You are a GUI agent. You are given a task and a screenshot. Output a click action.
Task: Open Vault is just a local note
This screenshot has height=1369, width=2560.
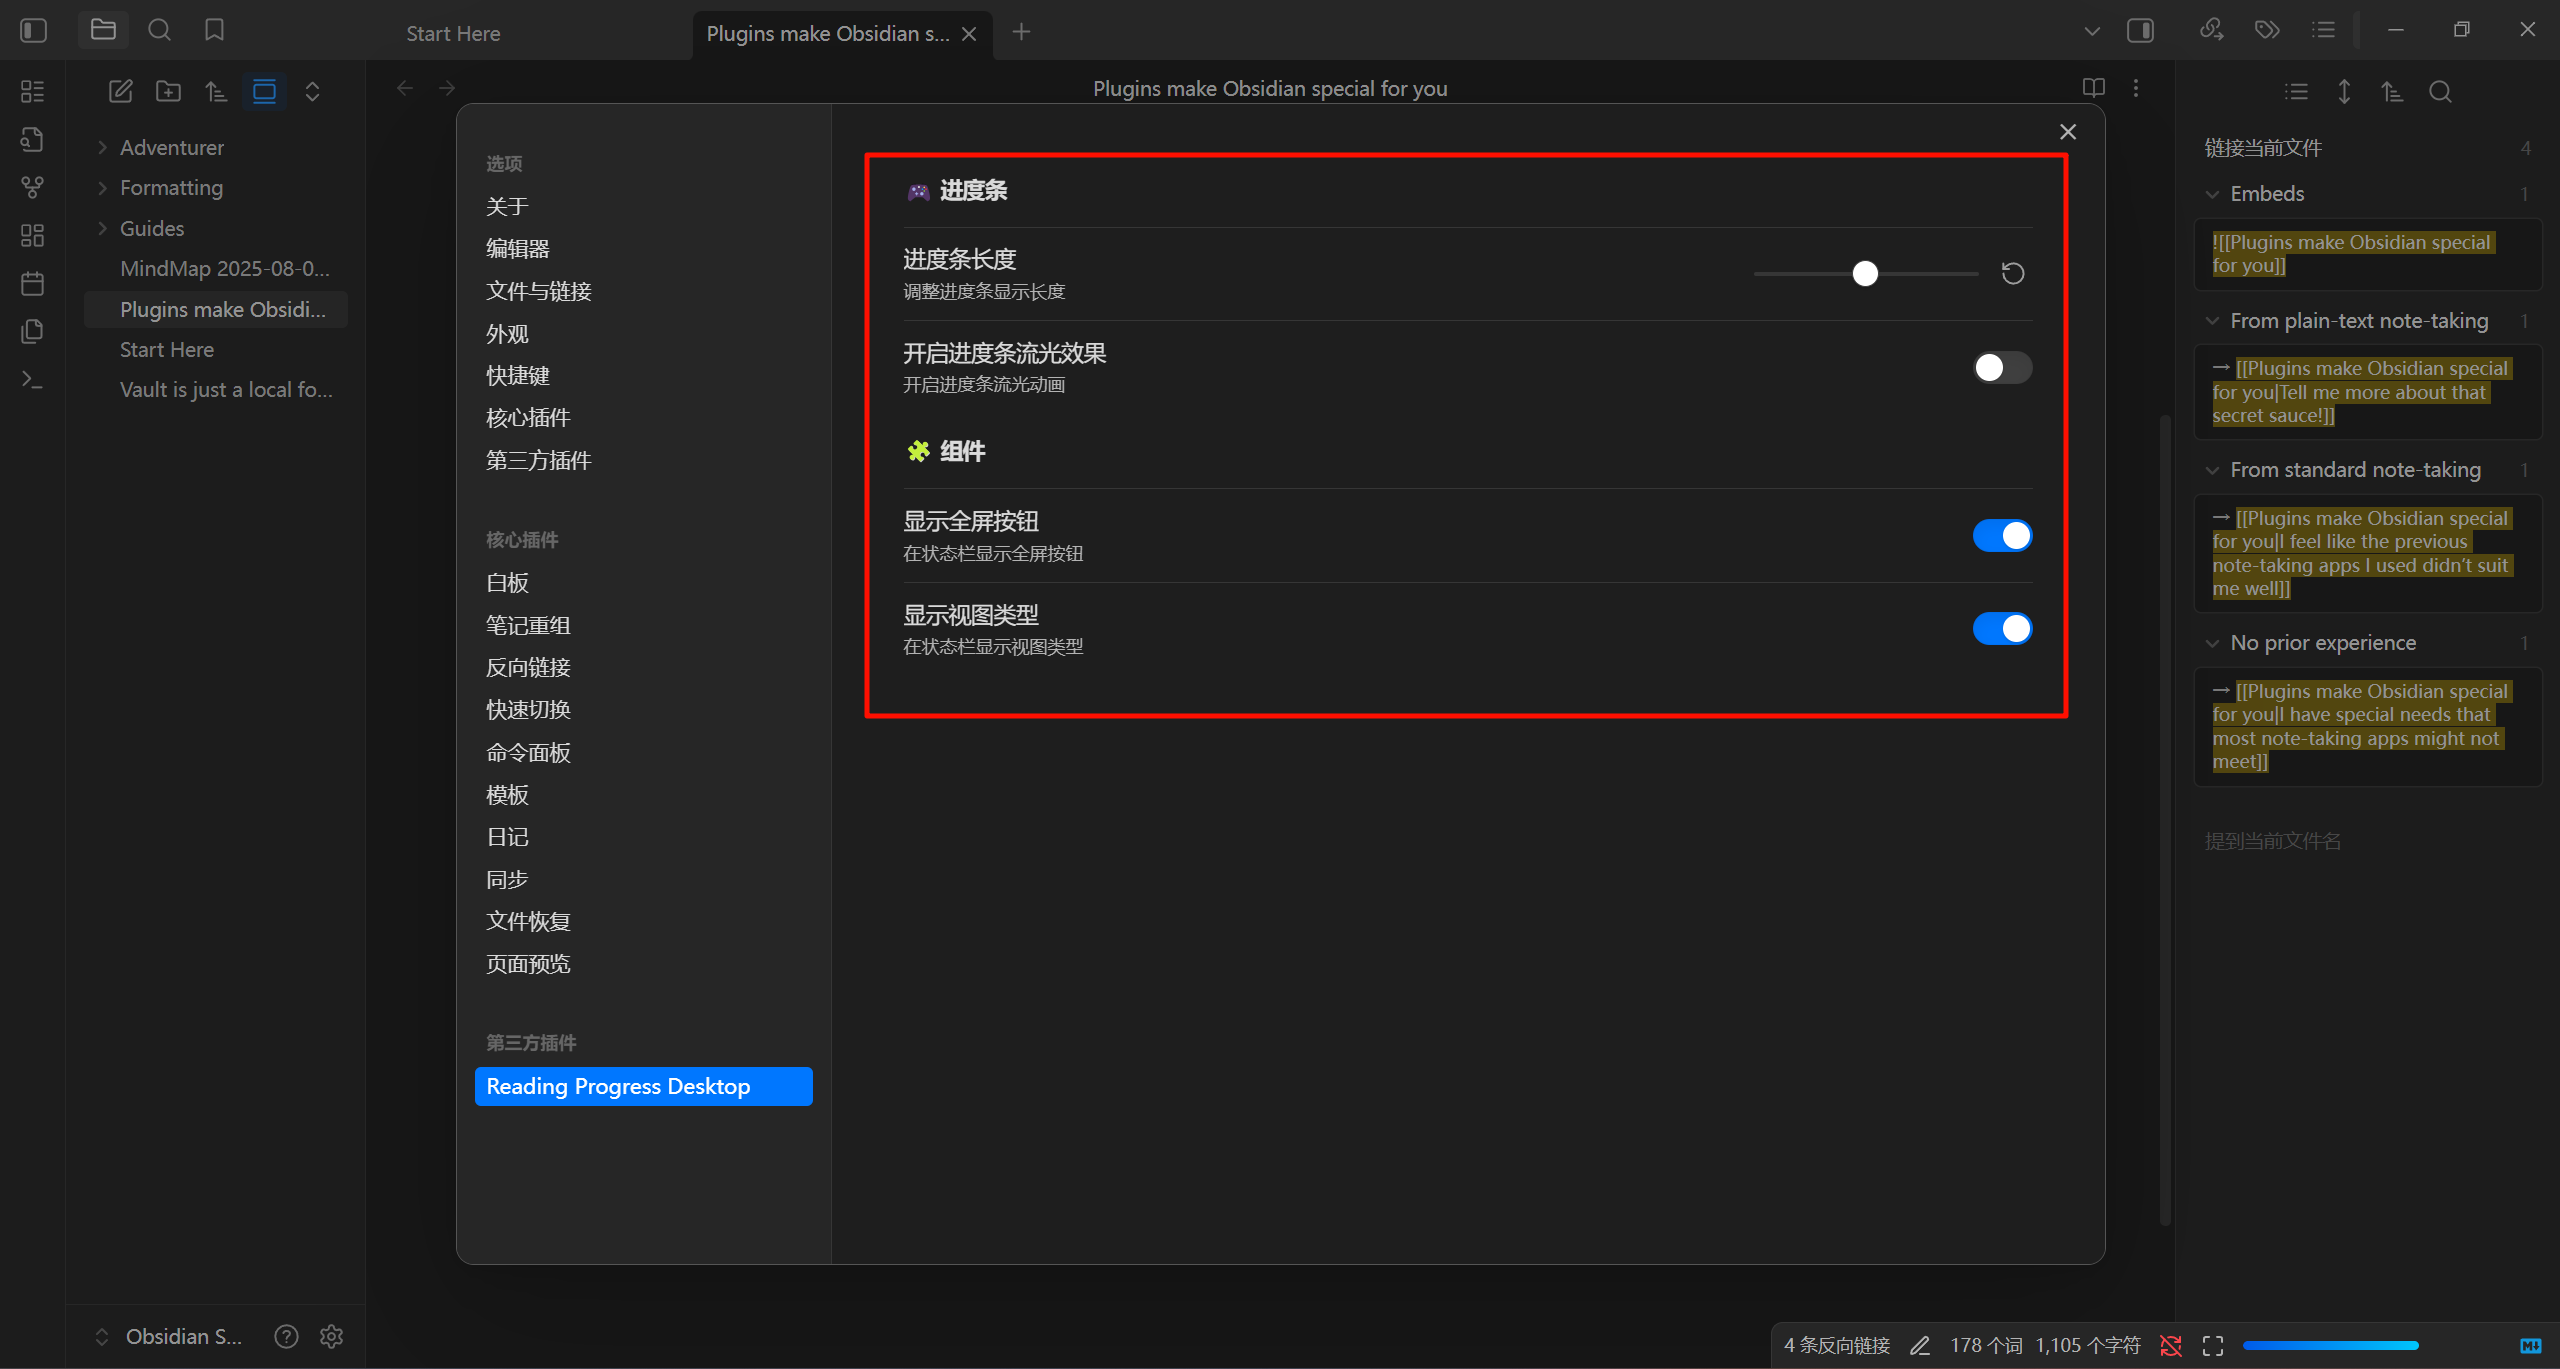tap(225, 390)
